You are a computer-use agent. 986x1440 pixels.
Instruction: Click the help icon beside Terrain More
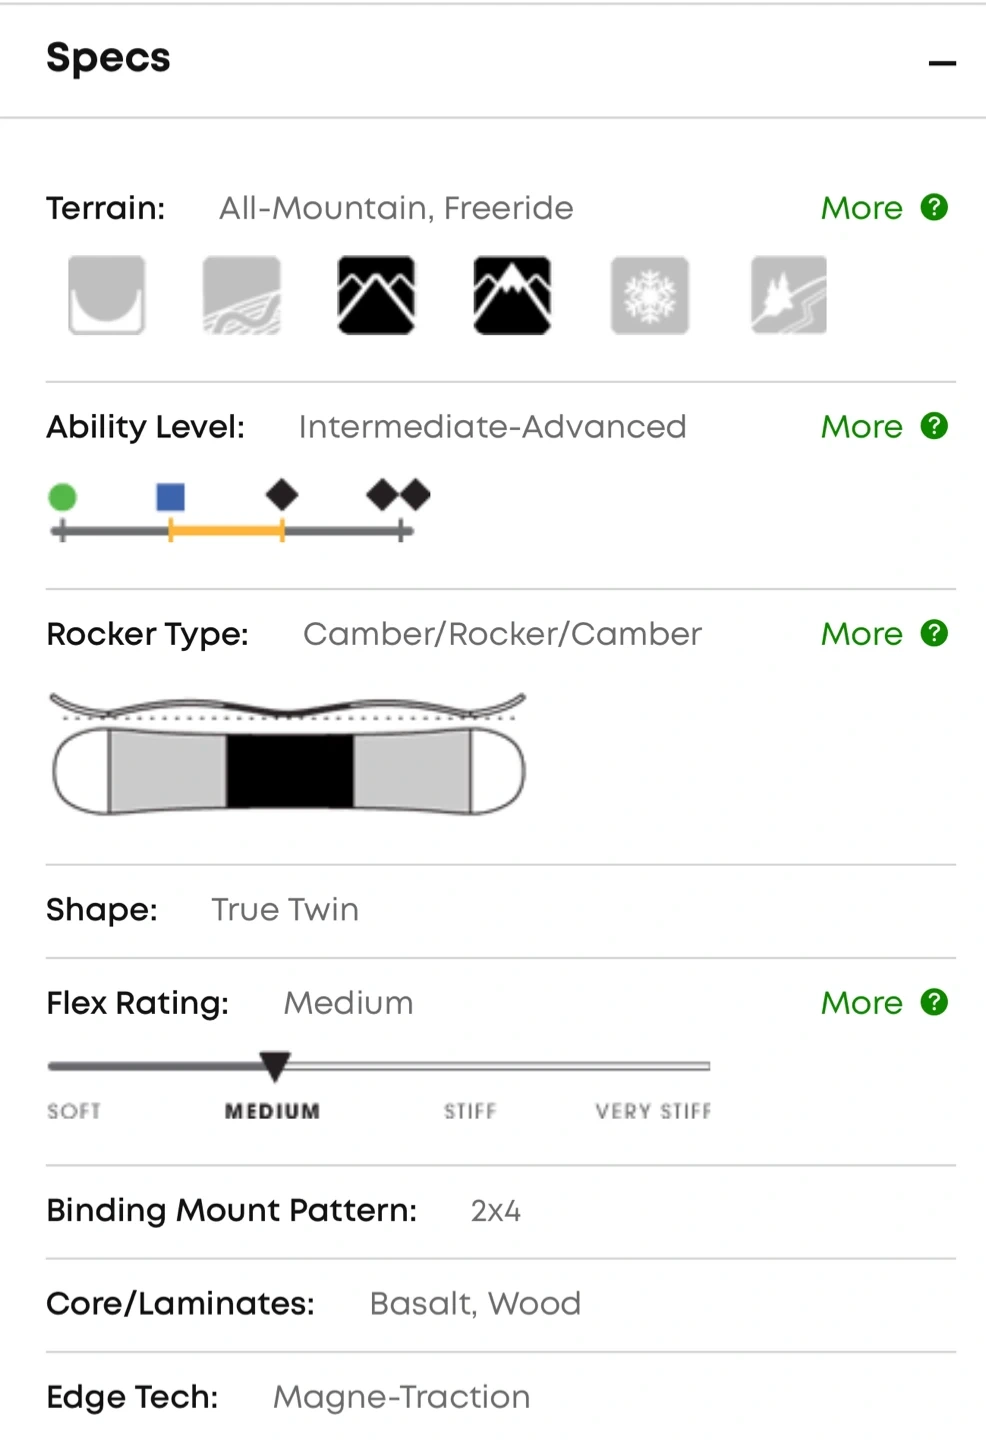click(934, 207)
